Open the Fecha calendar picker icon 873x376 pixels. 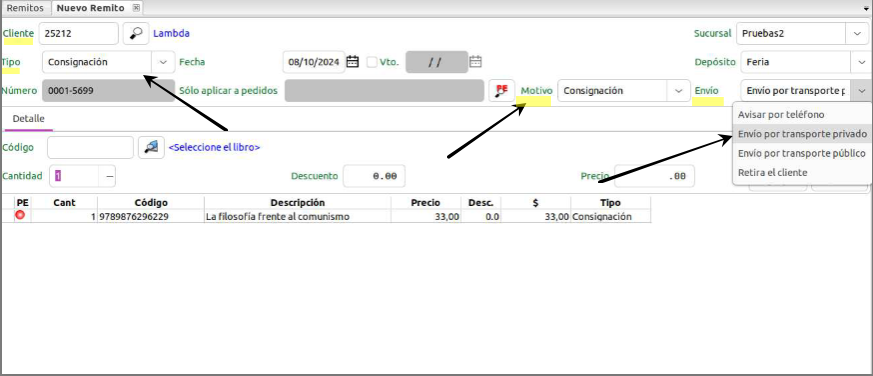click(352, 62)
